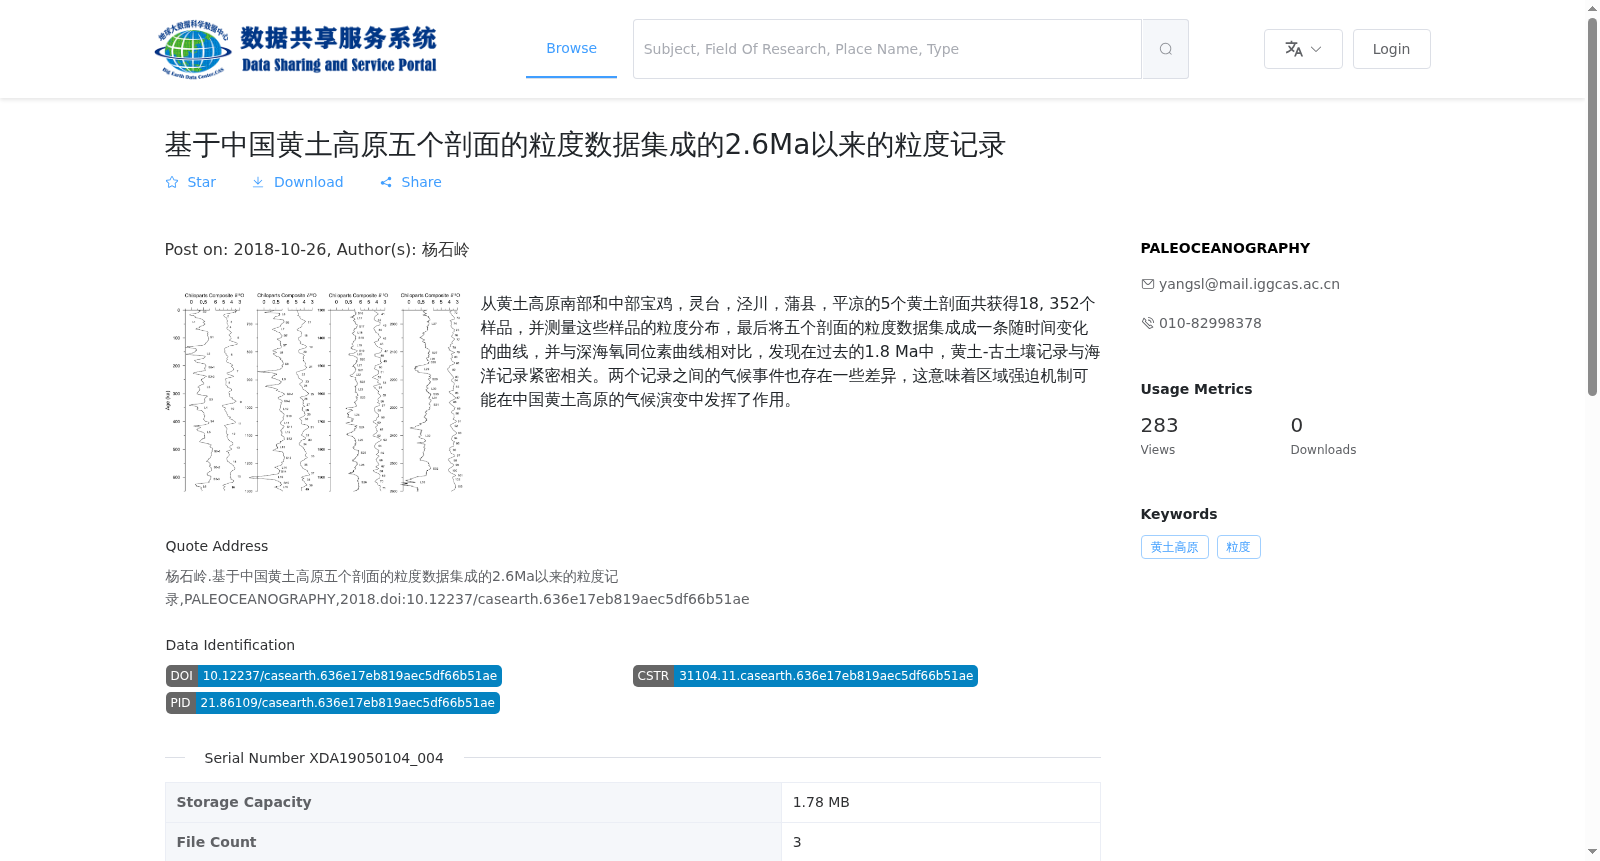1600x861 pixels.
Task: Click phone number 010-82998378
Action: (x=1210, y=323)
